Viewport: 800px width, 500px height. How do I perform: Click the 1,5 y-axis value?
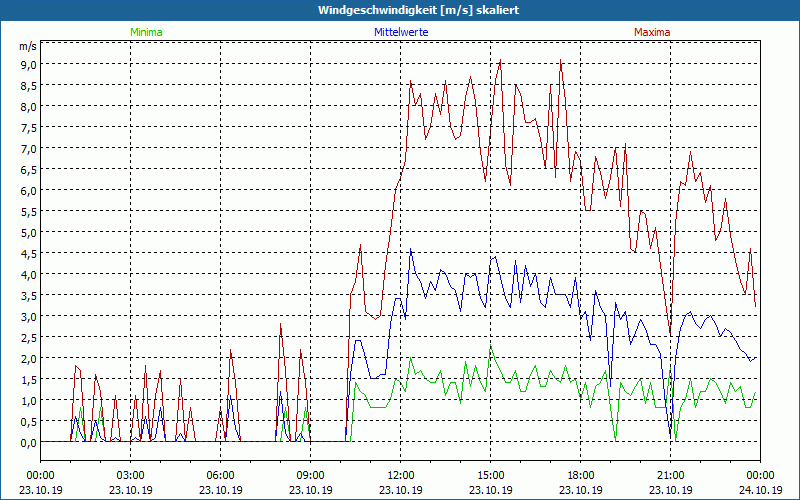[x=28, y=380]
